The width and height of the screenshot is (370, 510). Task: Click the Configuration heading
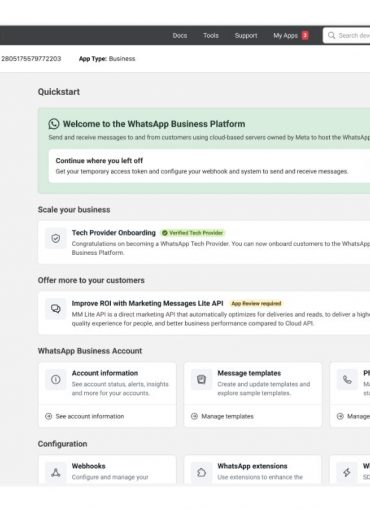point(62,444)
